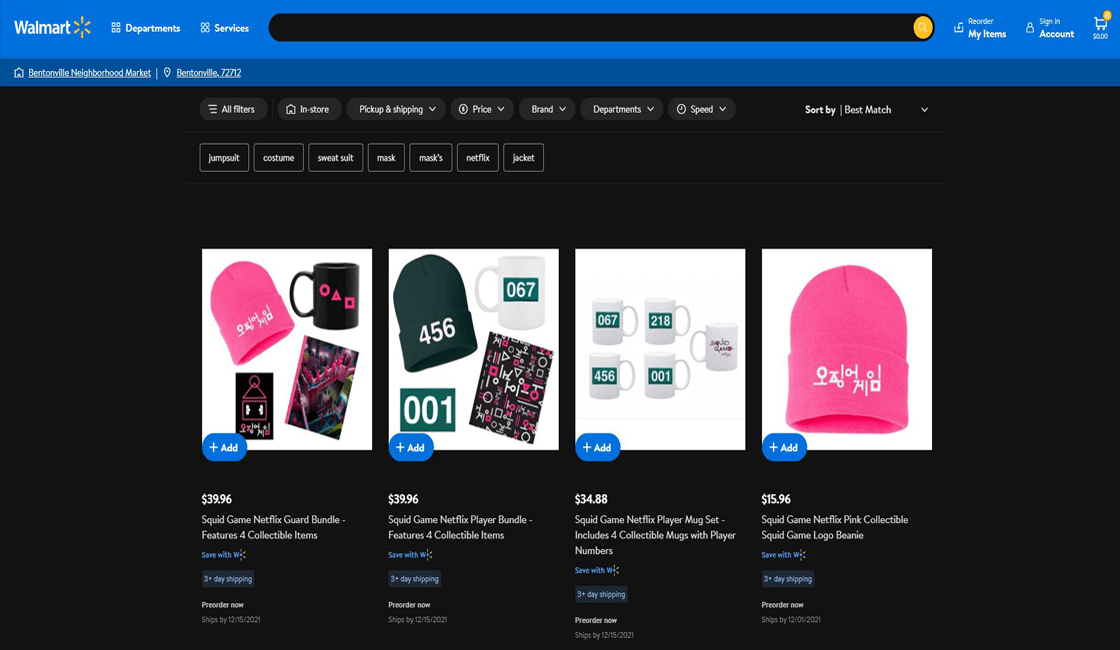Screen dimensions: 1120x650
Task: Toggle the netflix related search chip
Action: pyautogui.click(x=477, y=157)
